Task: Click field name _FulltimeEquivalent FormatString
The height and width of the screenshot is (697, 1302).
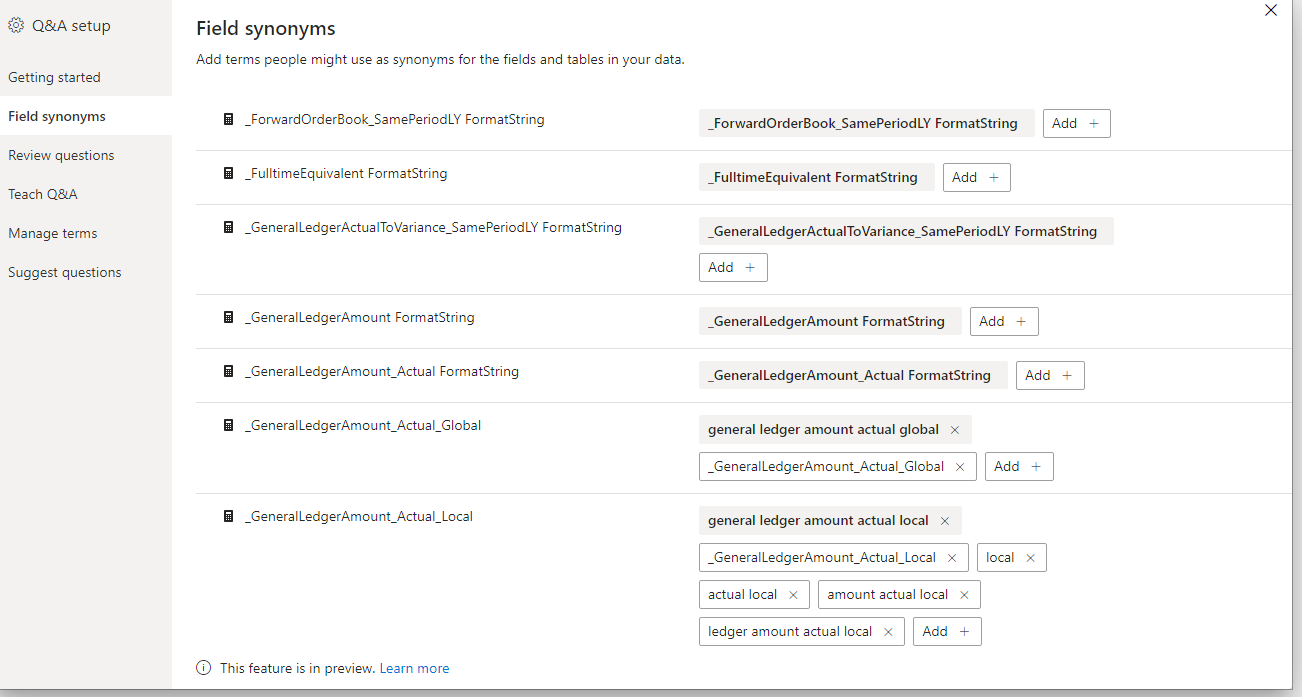Action: 346,173
